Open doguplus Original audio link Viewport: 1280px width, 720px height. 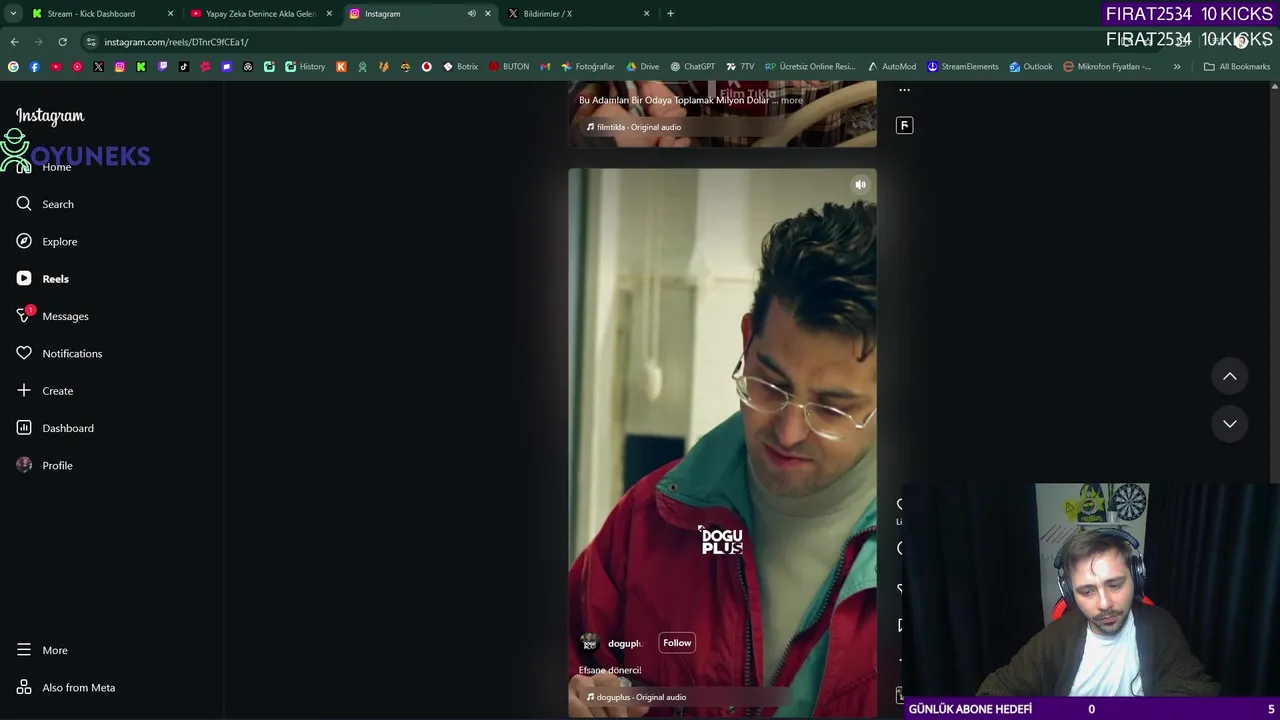pos(637,697)
